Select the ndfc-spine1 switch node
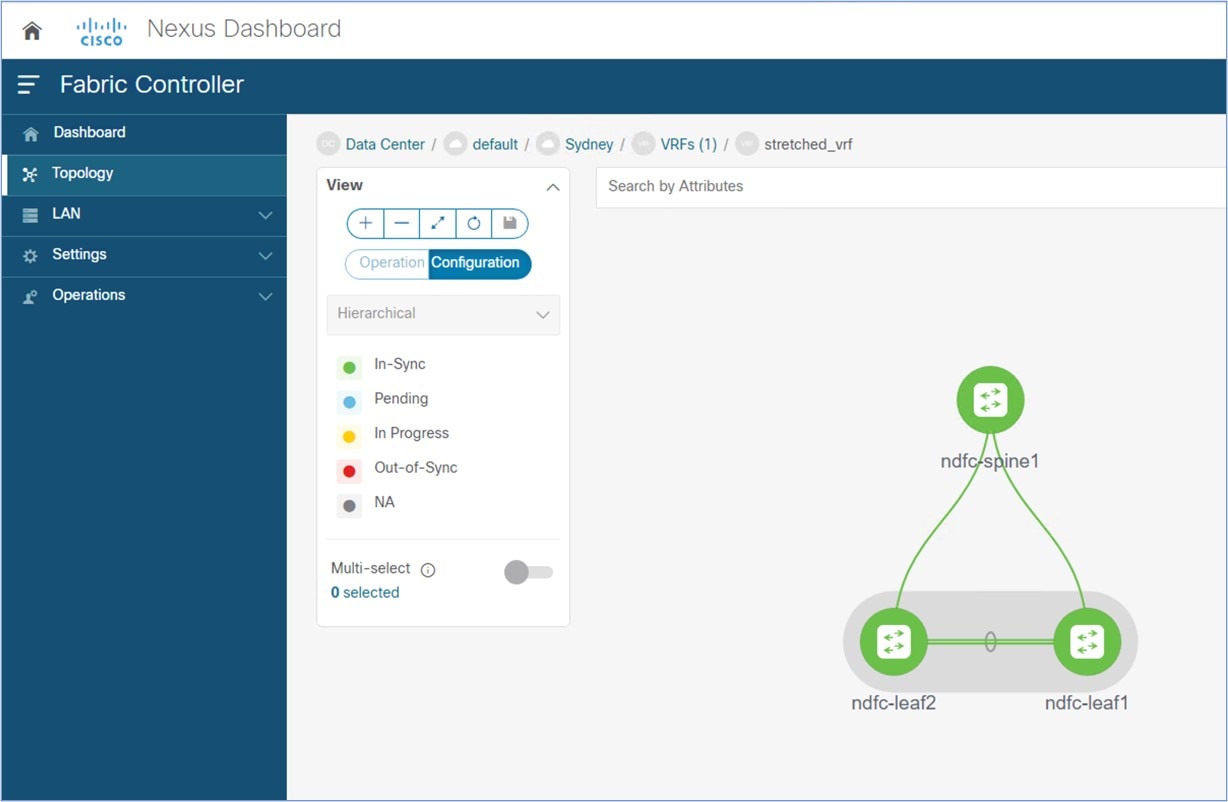This screenshot has height=802, width=1228. click(990, 400)
